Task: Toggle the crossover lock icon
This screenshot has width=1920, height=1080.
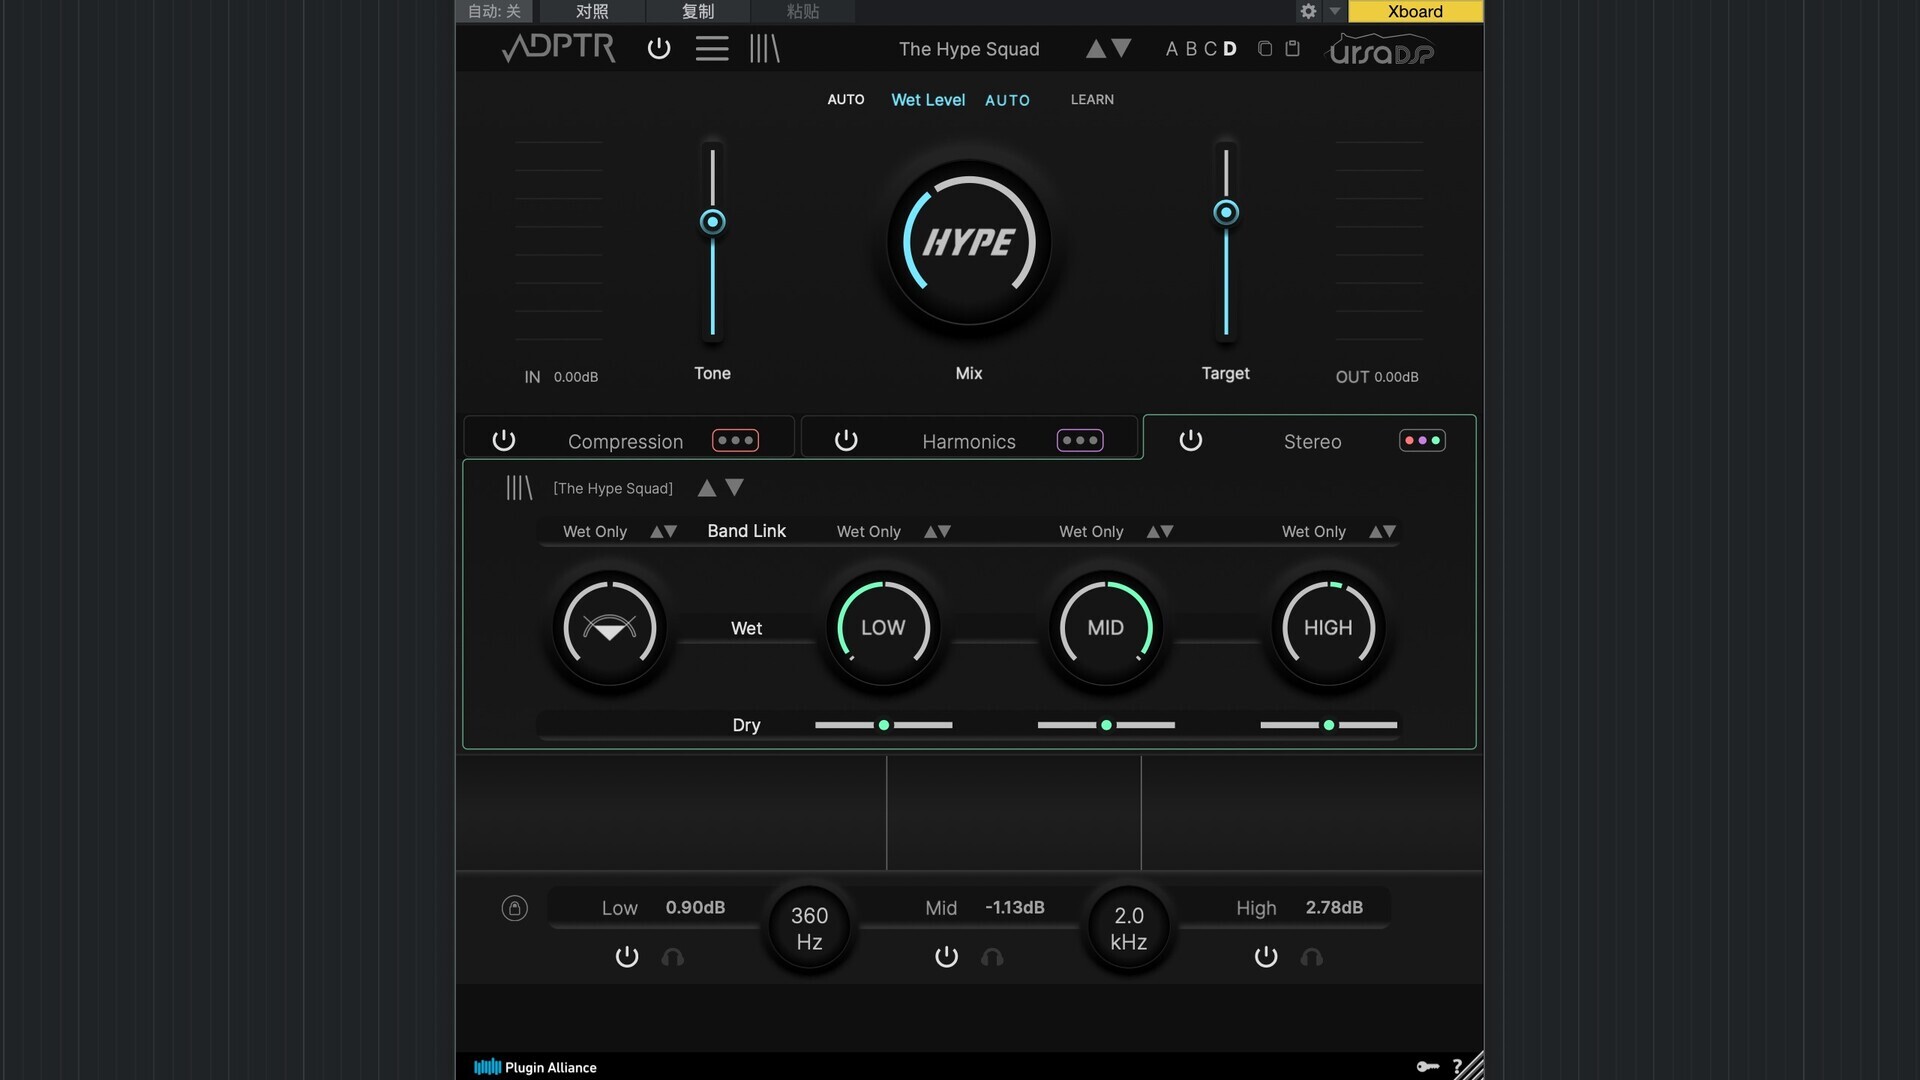Action: tap(514, 908)
